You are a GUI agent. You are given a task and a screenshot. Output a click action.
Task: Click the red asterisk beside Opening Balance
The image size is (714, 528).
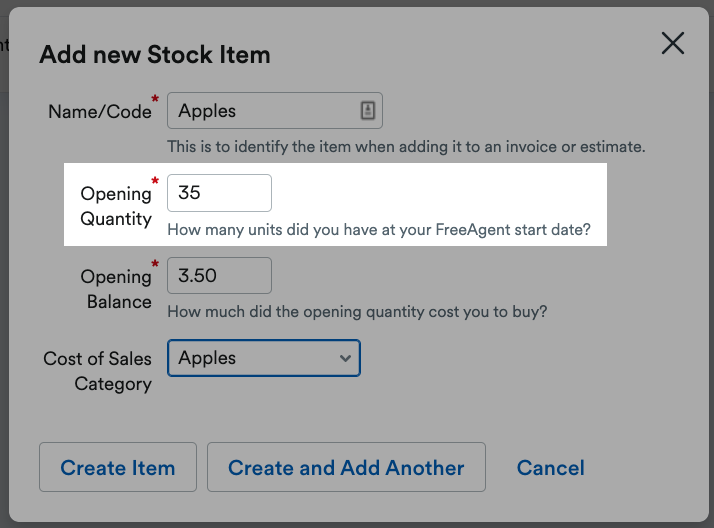155,264
